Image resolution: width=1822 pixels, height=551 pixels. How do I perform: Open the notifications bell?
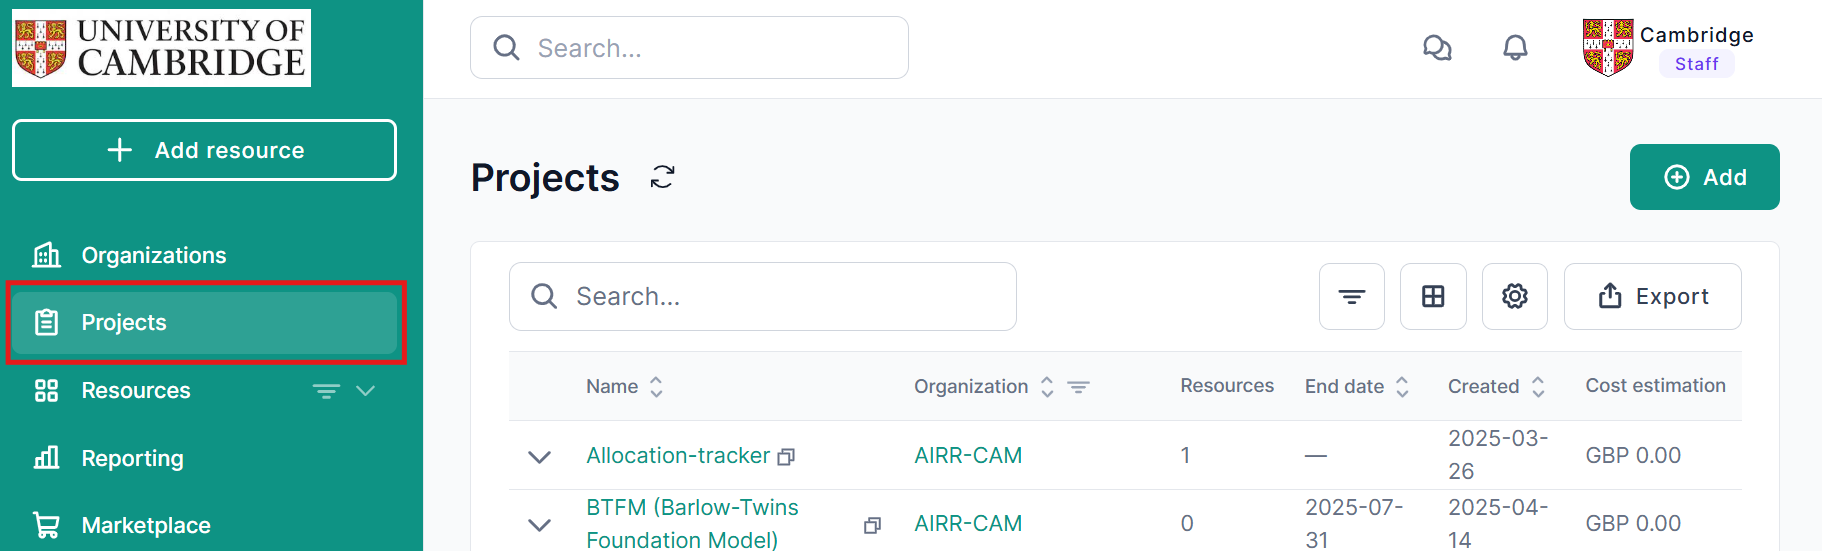pyautogui.click(x=1515, y=48)
